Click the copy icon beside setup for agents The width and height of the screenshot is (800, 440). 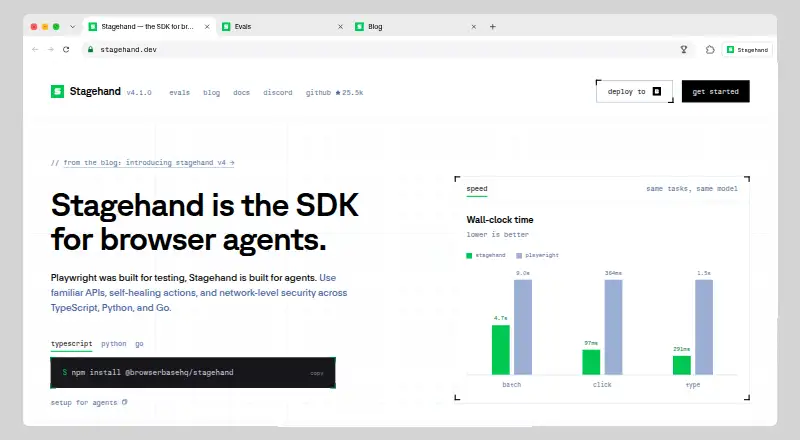[x=124, y=402]
